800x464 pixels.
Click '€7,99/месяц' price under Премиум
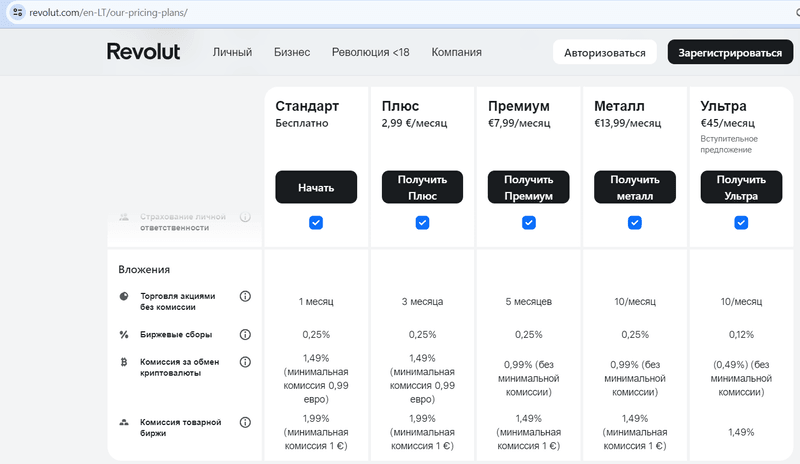tap(519, 123)
